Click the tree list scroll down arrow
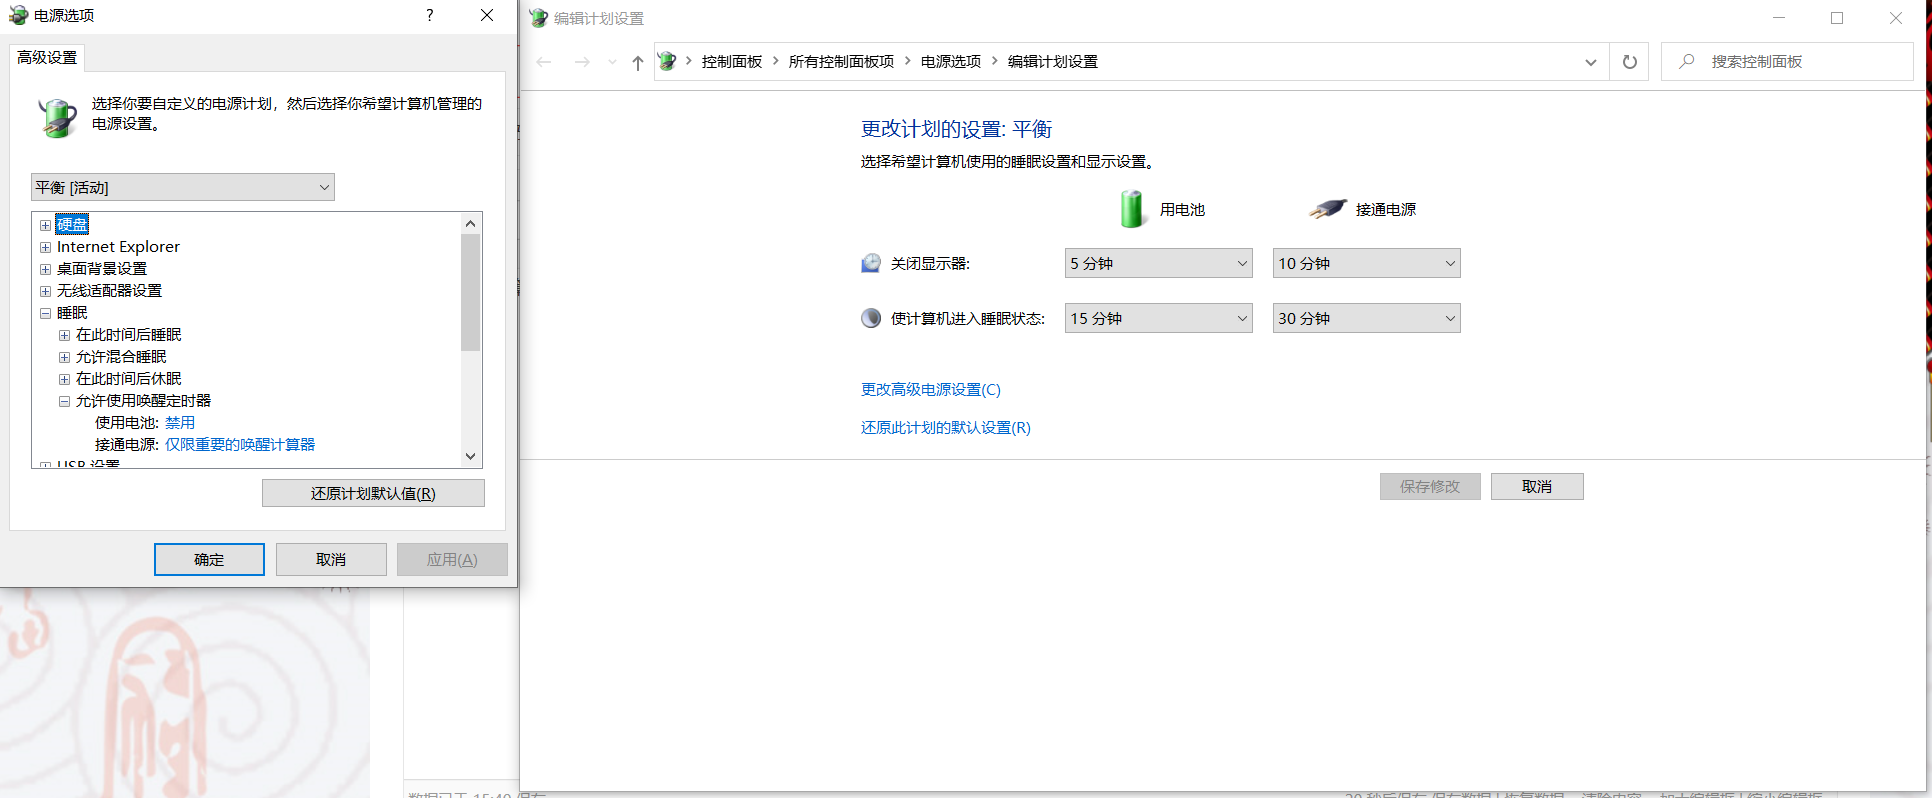This screenshot has width=1932, height=798. (471, 456)
